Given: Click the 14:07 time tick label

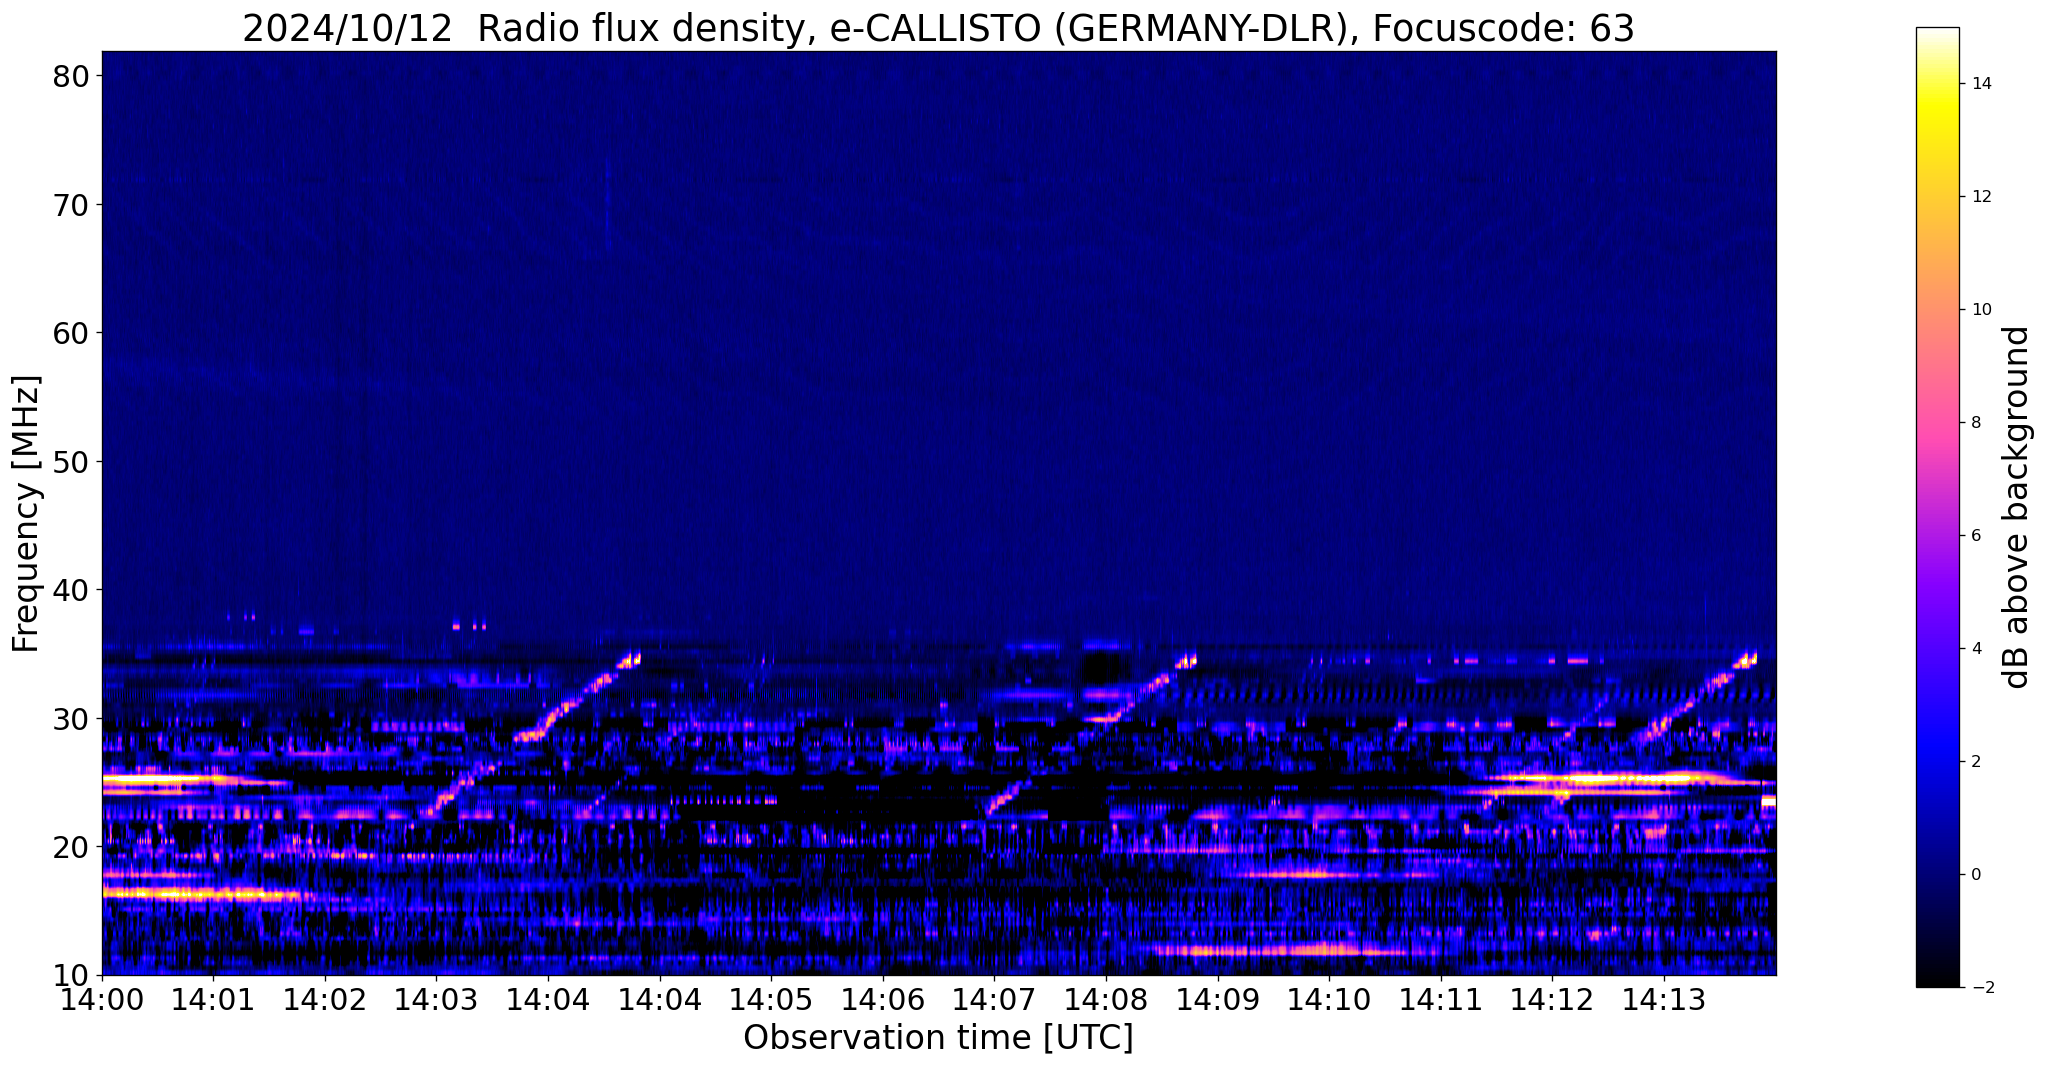Looking at the screenshot, I should pyautogui.click(x=995, y=999).
